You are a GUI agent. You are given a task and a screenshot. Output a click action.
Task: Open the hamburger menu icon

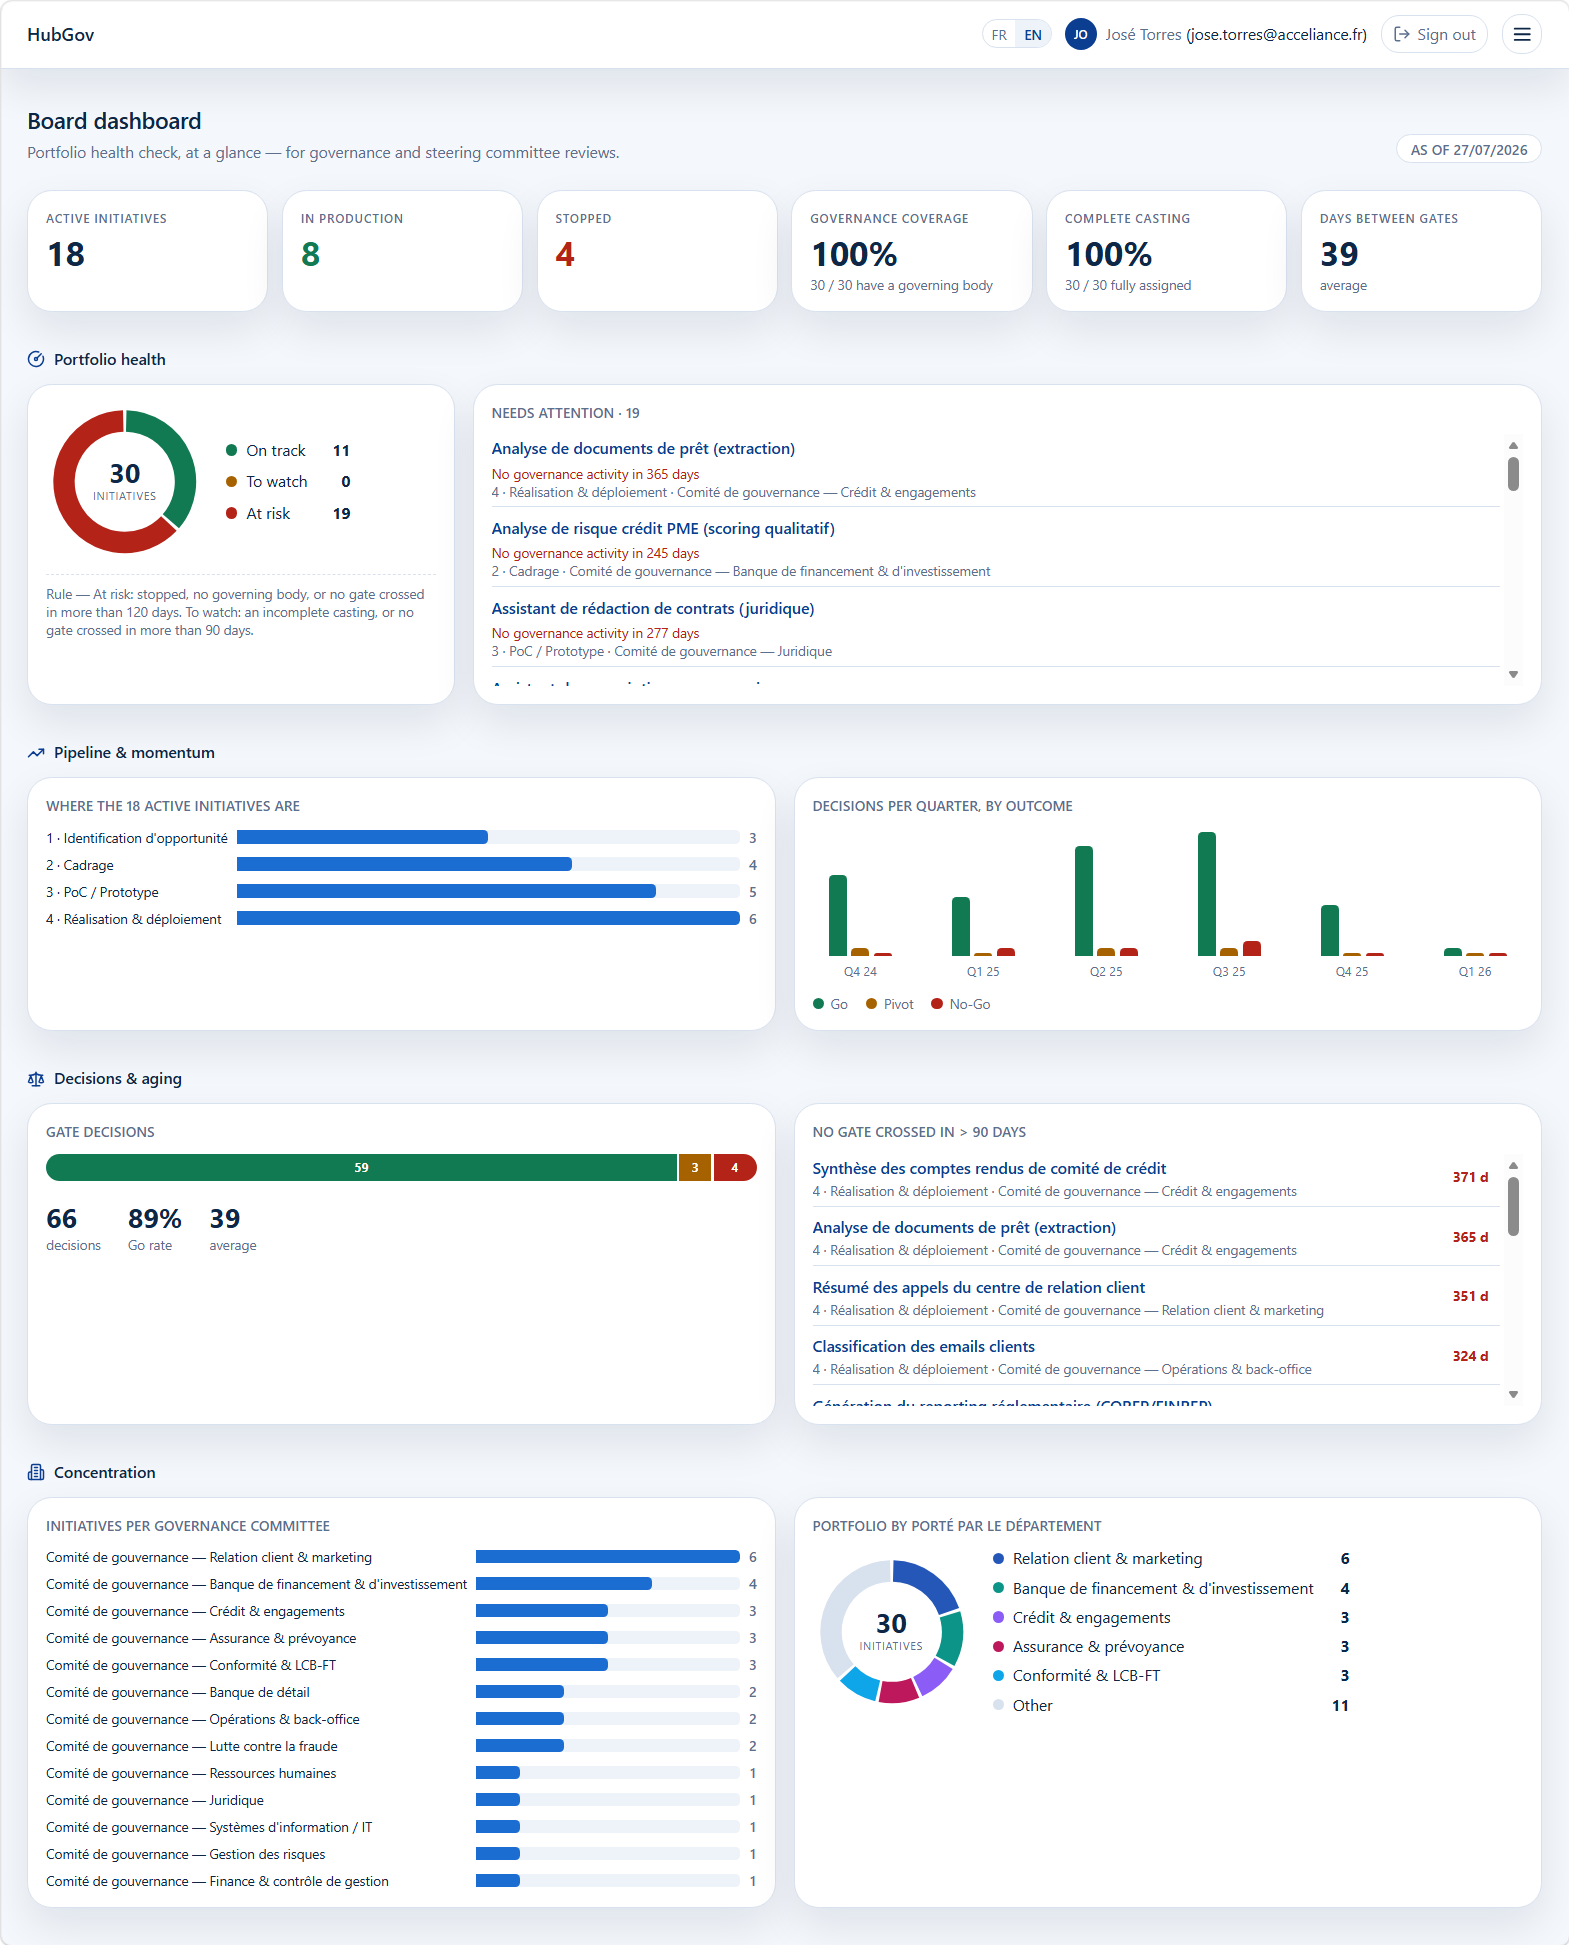pyautogui.click(x=1521, y=35)
